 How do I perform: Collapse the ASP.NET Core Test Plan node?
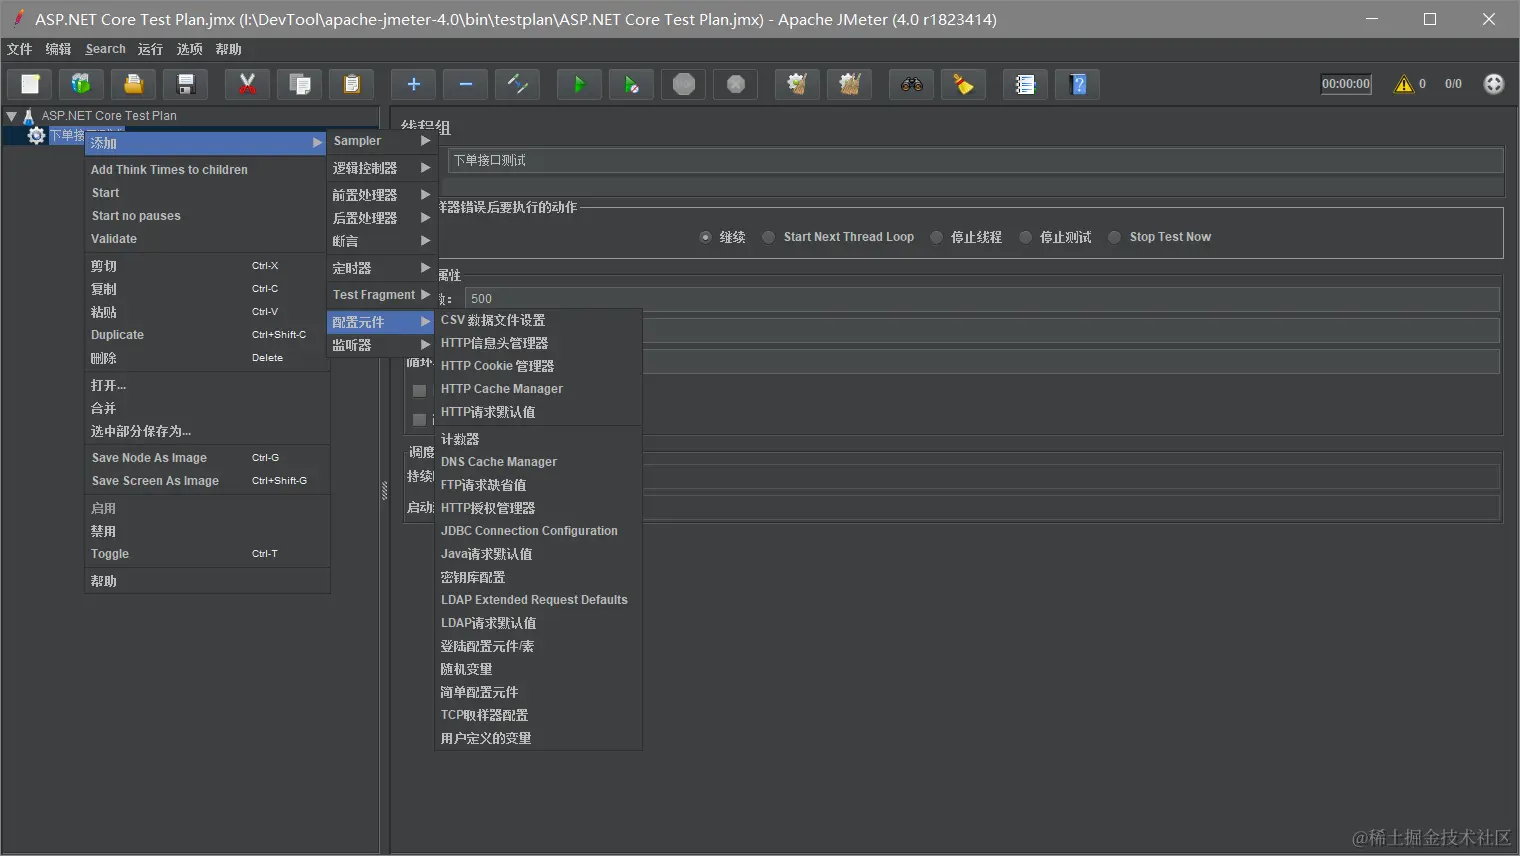point(12,116)
